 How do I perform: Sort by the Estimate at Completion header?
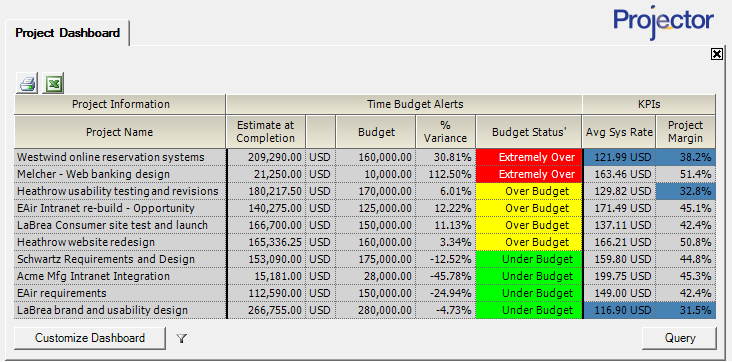(266, 132)
